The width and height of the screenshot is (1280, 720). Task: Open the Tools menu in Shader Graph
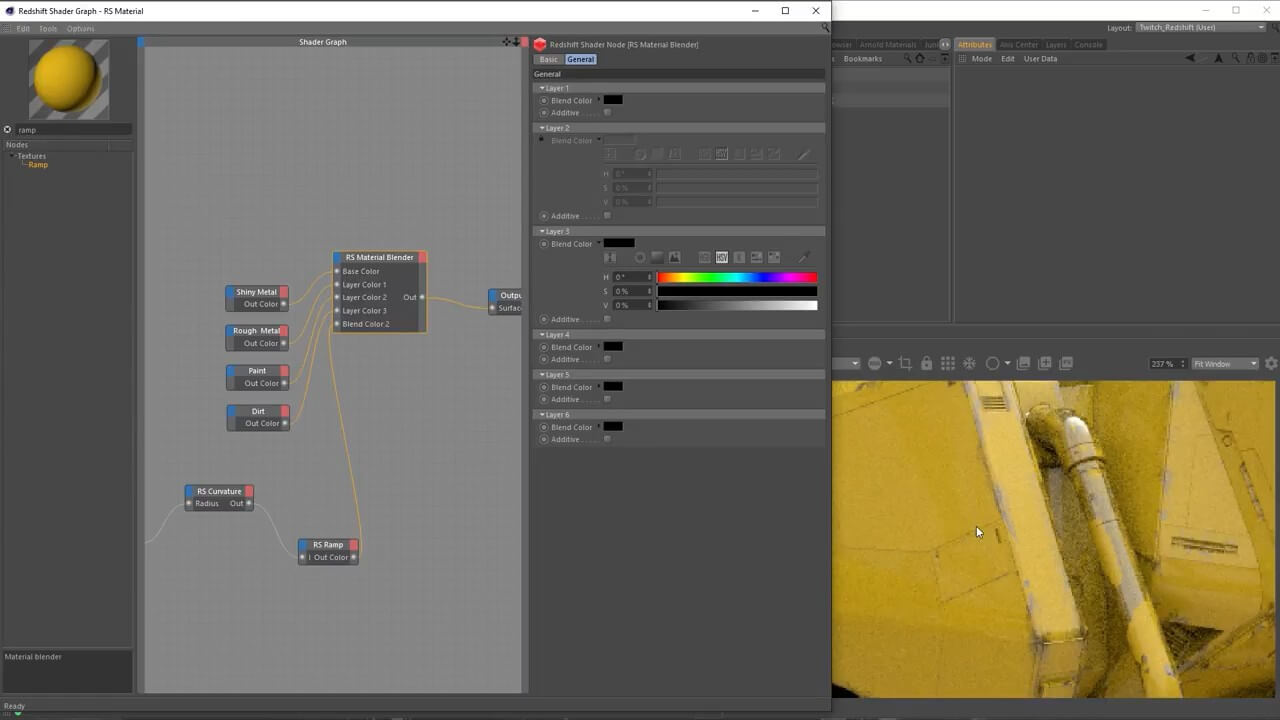point(48,29)
